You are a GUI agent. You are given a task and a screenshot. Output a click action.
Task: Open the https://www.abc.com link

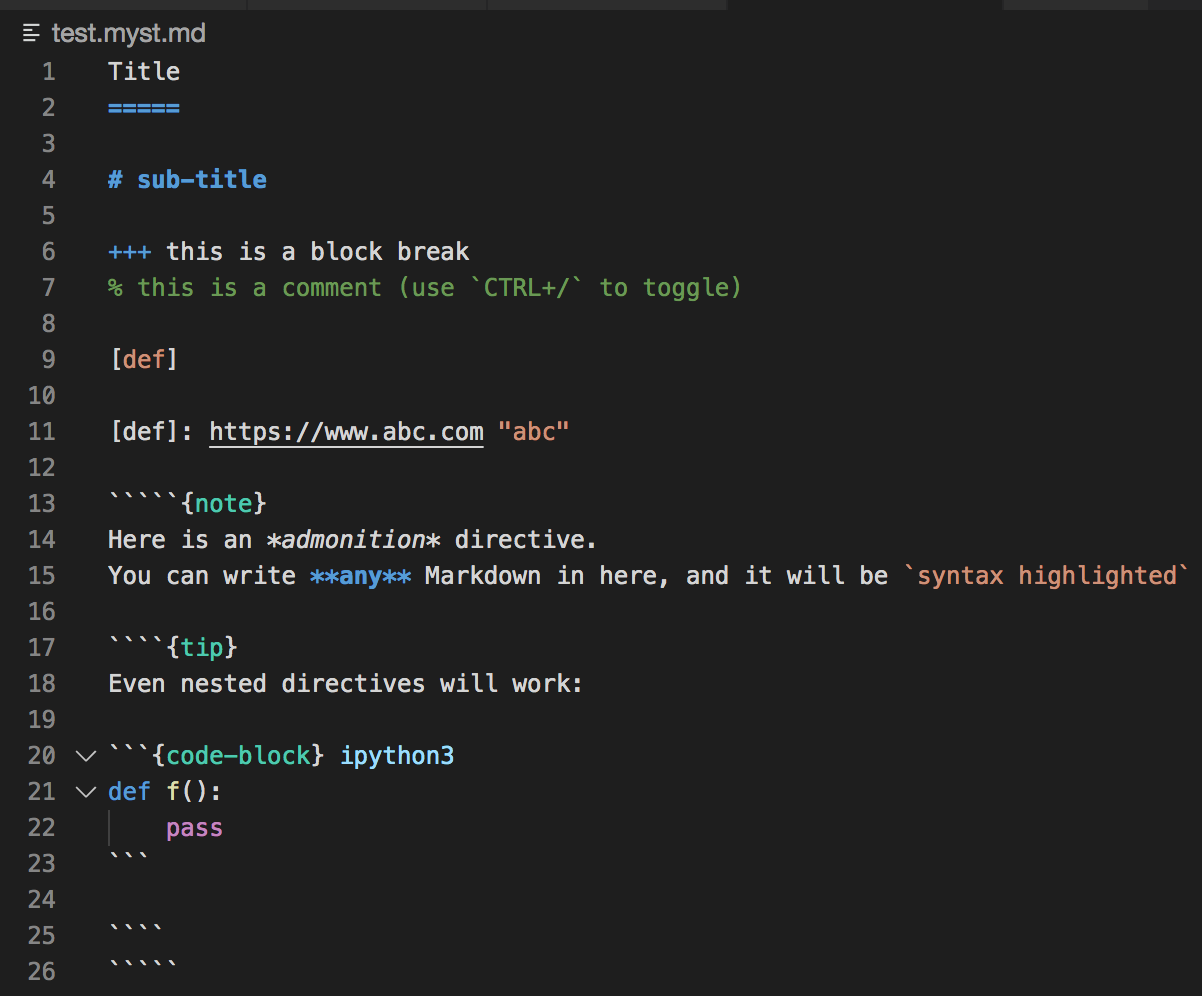(x=345, y=431)
